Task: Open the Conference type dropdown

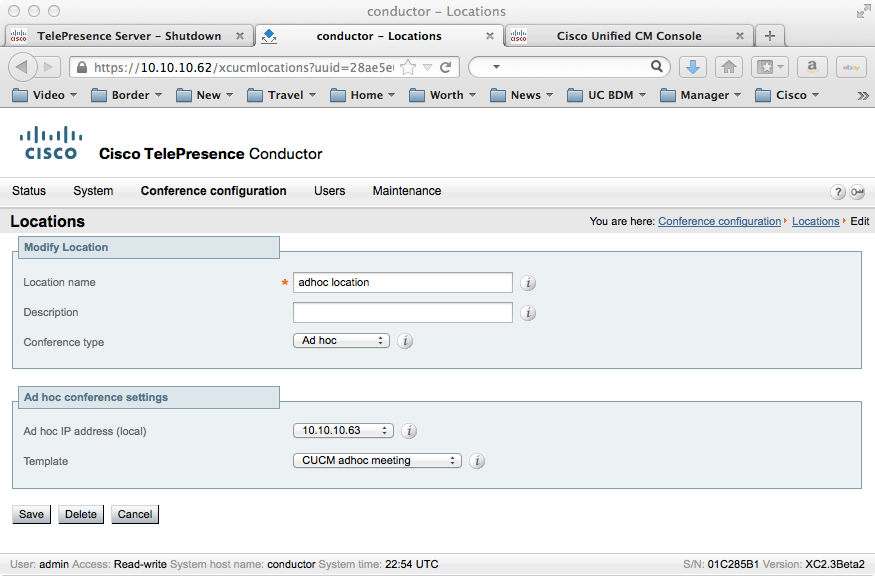Action: [341, 340]
